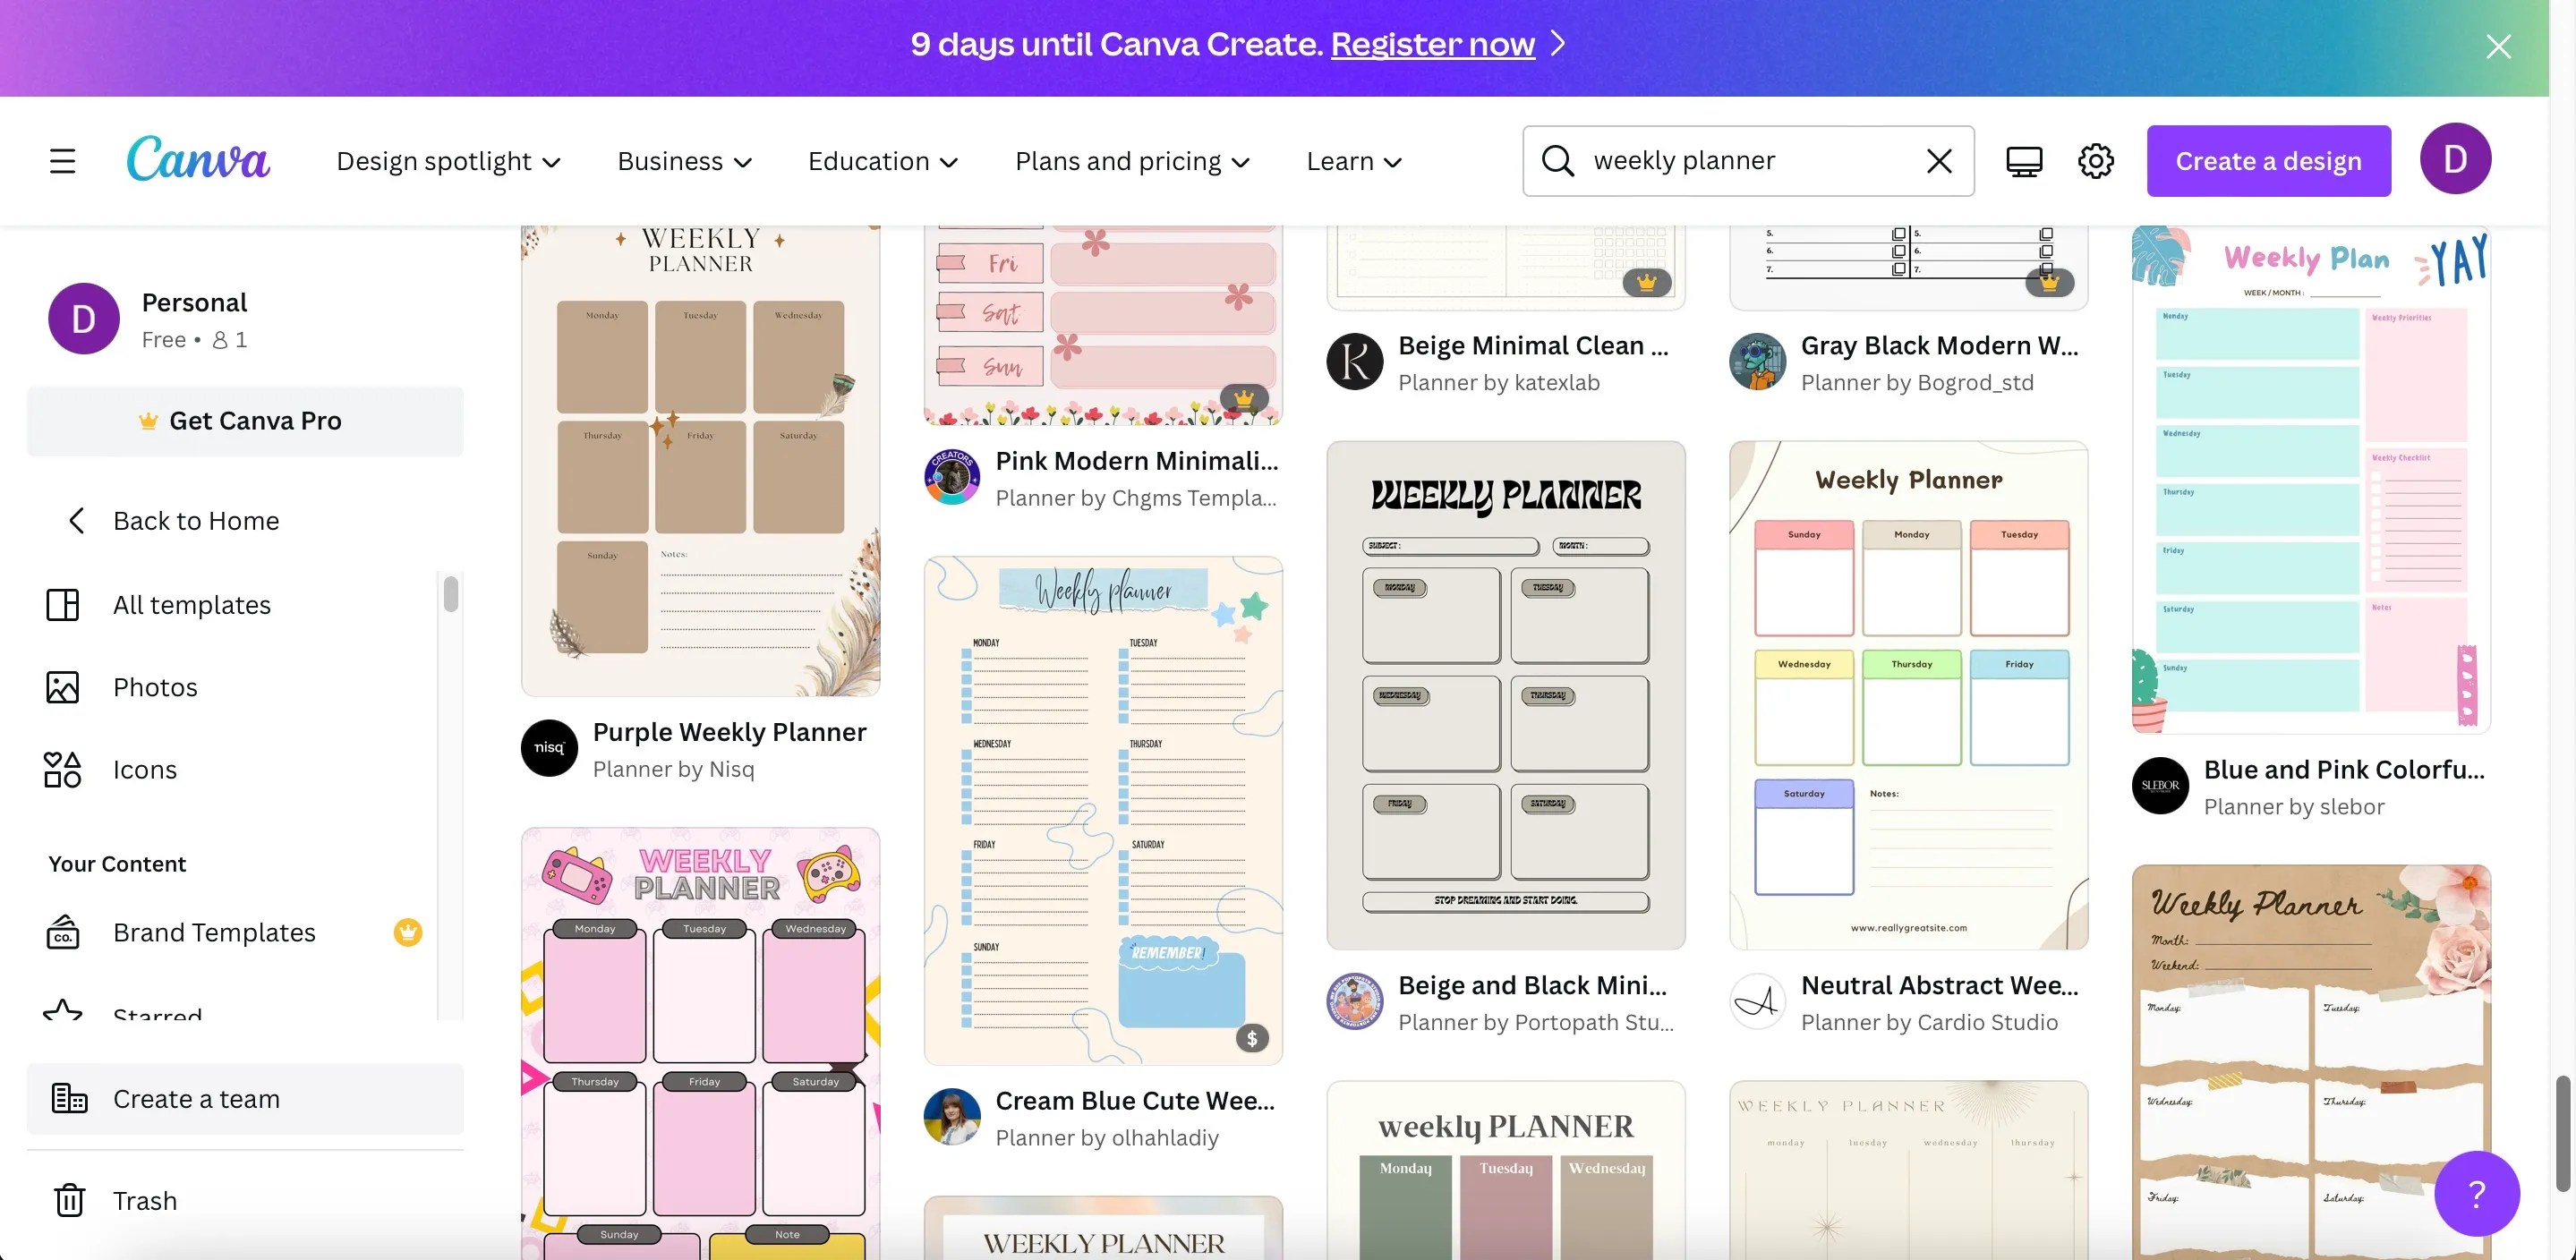Click the Canva logo

pyautogui.click(x=198, y=160)
